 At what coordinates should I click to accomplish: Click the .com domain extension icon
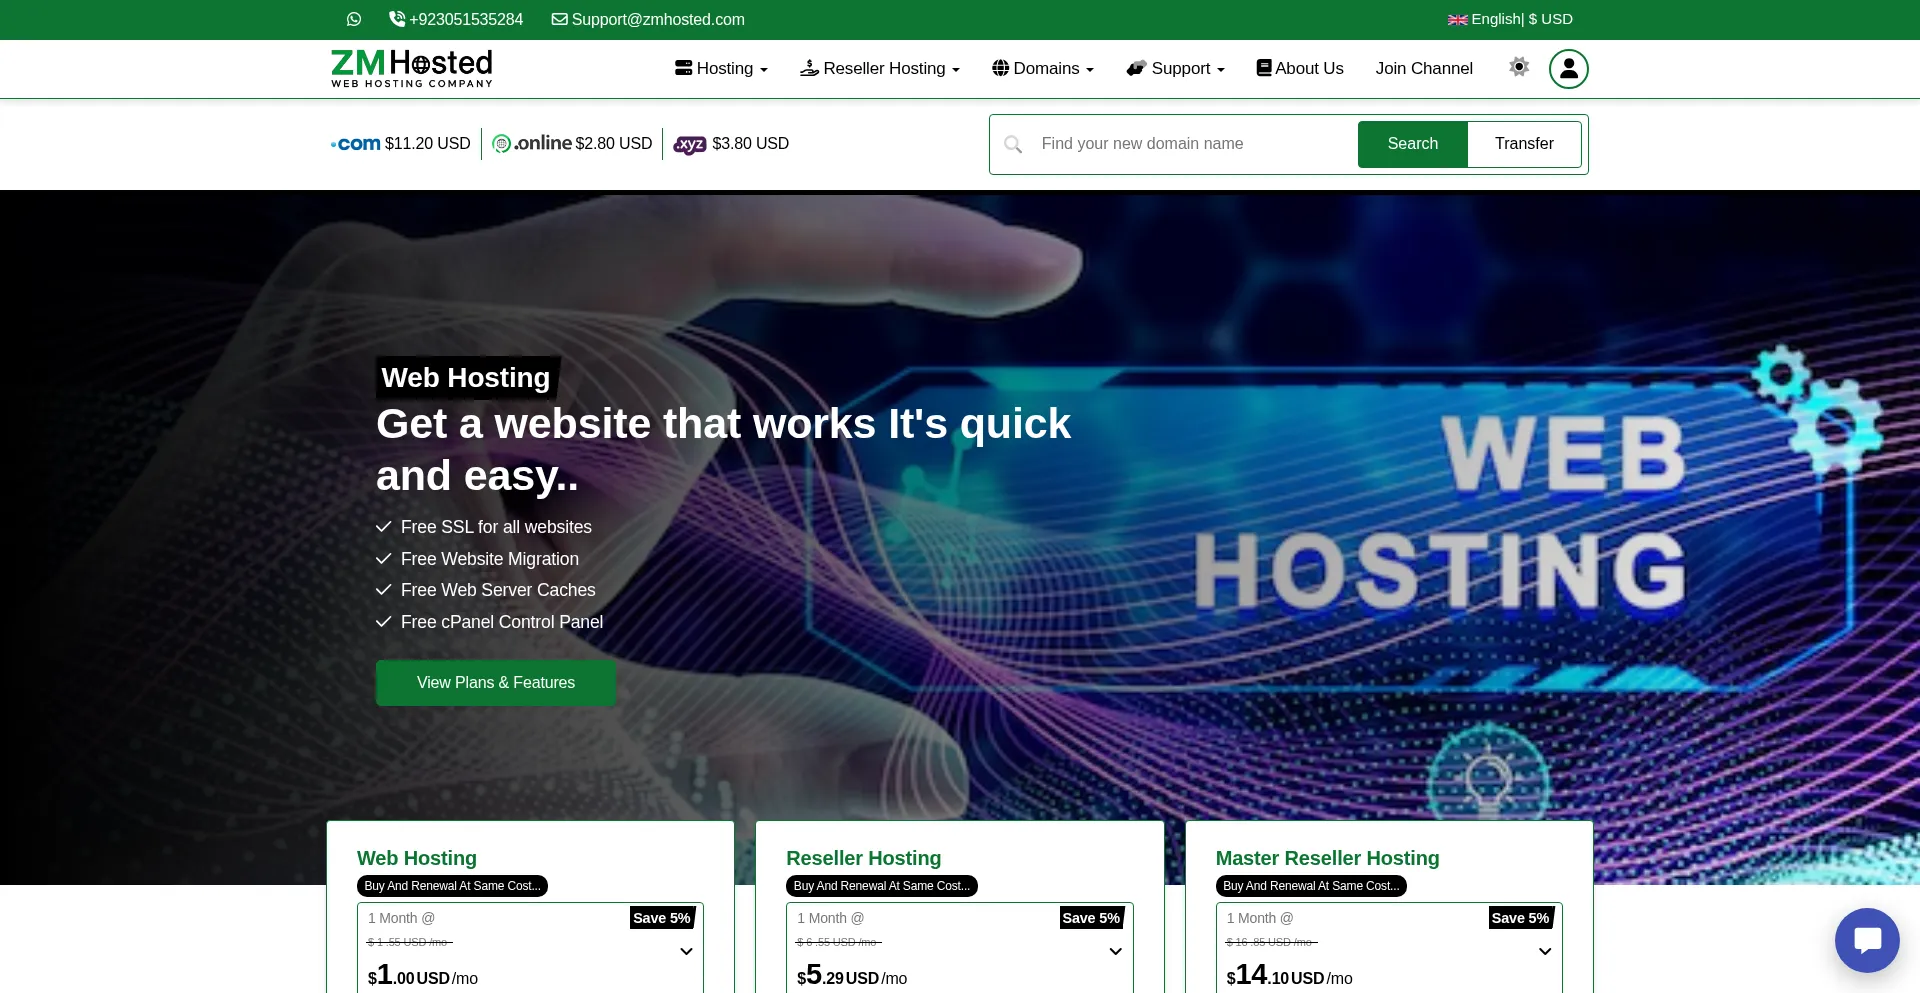click(355, 143)
